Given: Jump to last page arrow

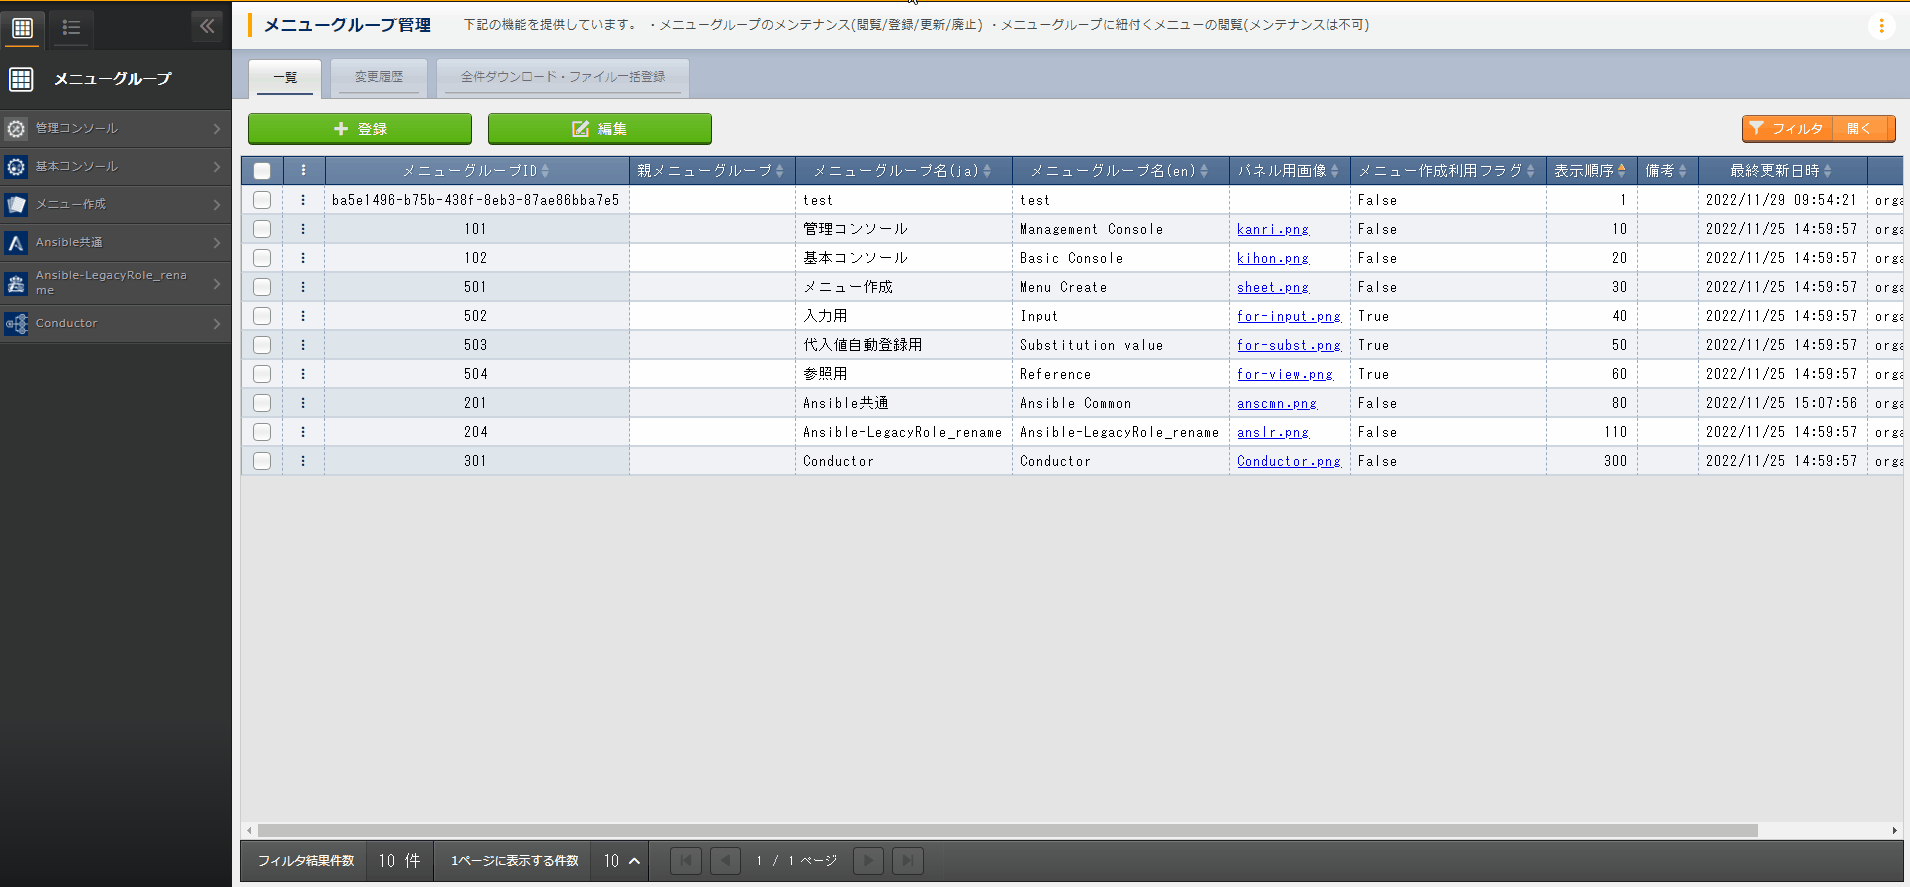Looking at the screenshot, I should coord(908,861).
